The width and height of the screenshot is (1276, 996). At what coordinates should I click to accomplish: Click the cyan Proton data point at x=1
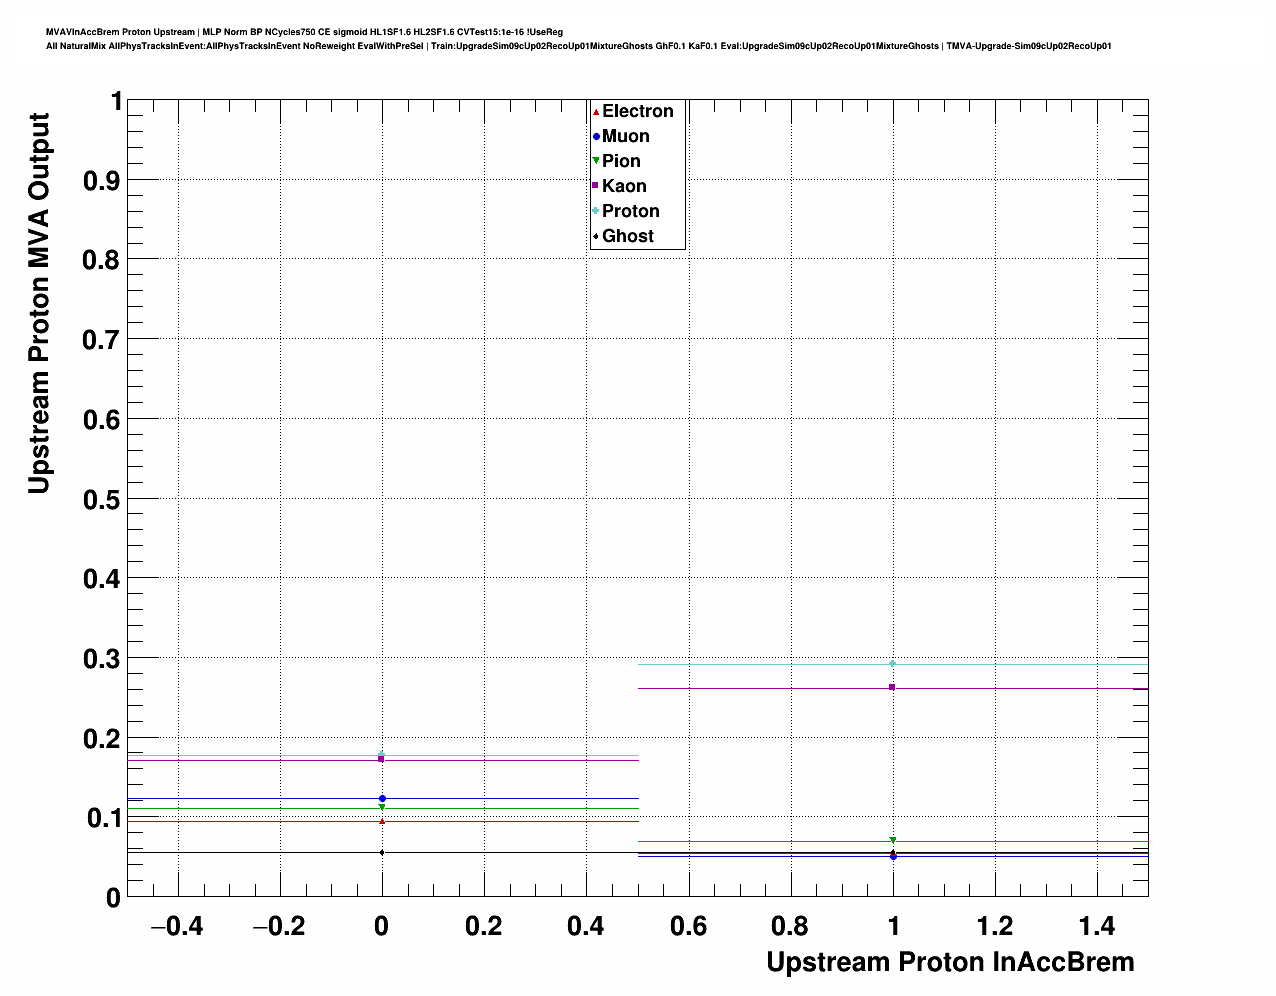coord(893,664)
